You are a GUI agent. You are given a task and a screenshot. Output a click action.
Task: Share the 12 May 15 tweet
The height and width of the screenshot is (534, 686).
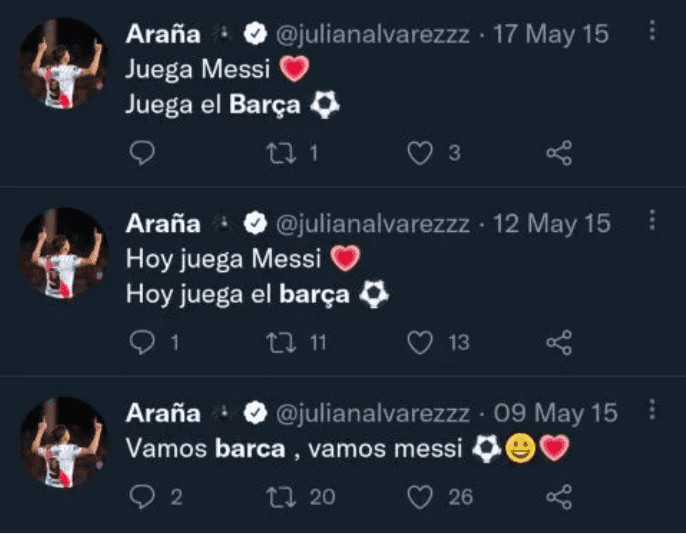559,343
